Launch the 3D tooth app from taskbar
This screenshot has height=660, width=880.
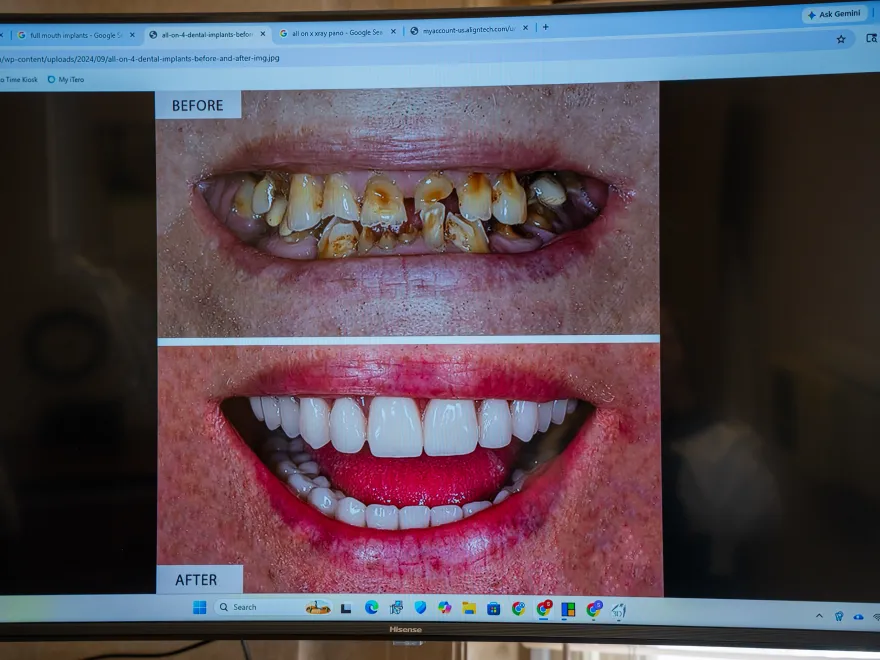coord(618,611)
